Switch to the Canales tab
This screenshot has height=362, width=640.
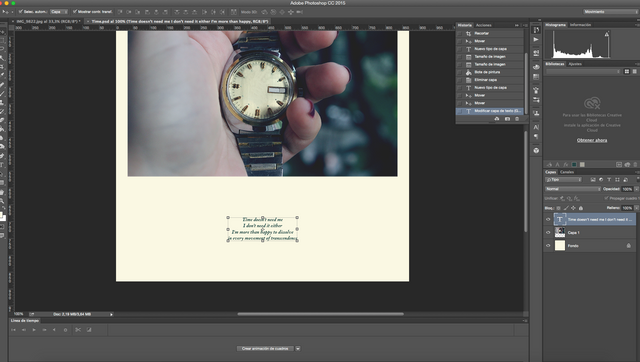click(567, 172)
